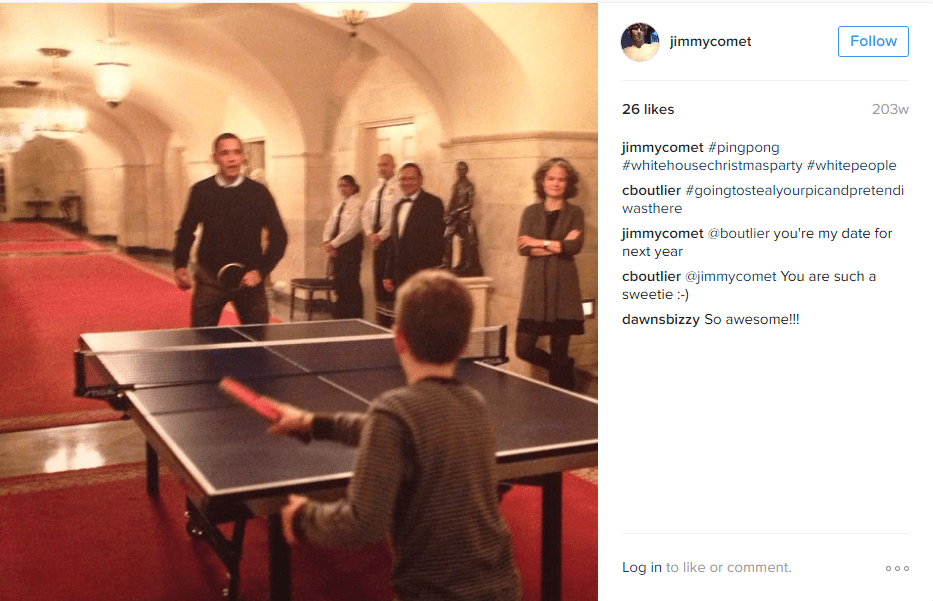This screenshot has height=601, width=933.
Task: Click jimmycomet username in caption
Action: (x=662, y=148)
